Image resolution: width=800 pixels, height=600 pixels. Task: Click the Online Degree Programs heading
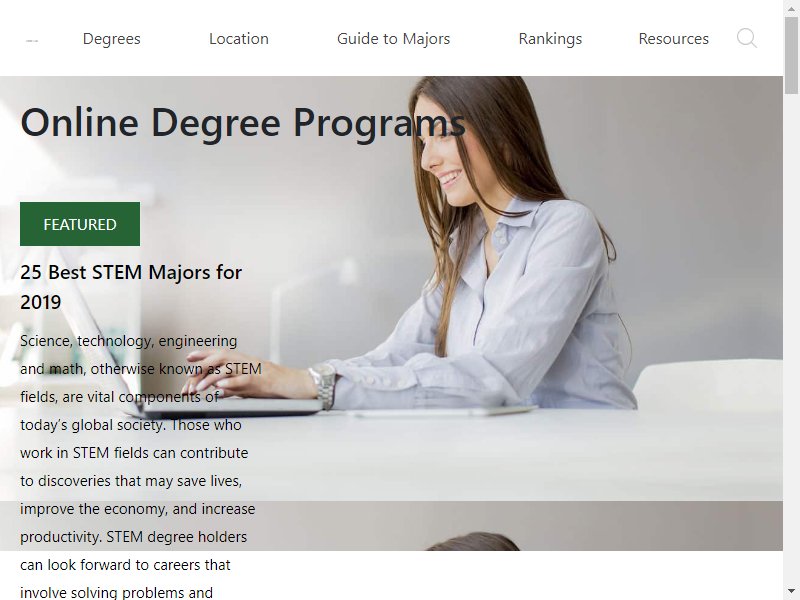click(243, 123)
